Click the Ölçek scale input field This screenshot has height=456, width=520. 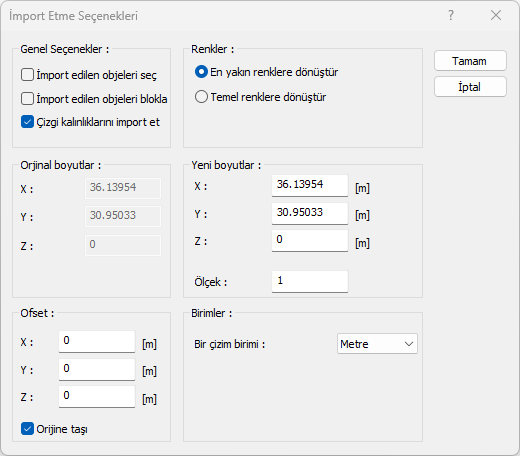click(310, 282)
